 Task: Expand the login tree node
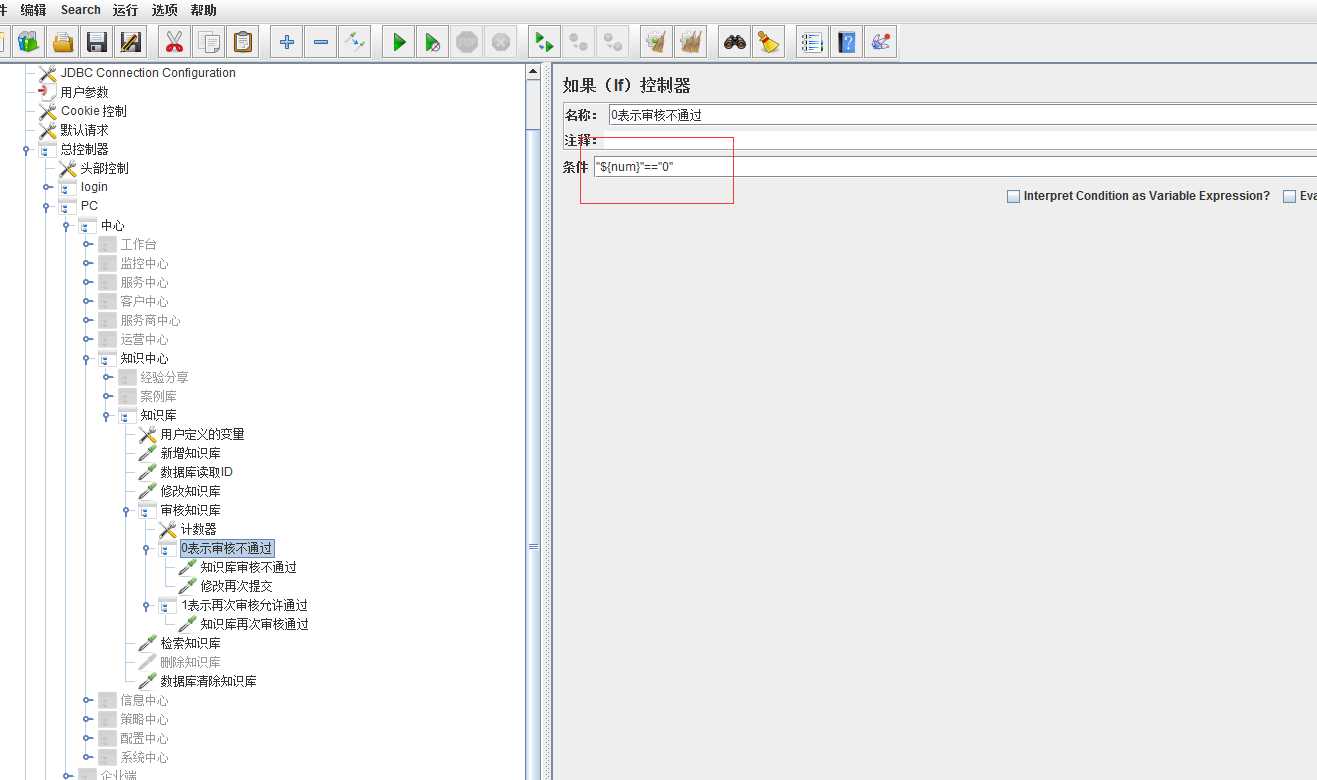tap(47, 187)
